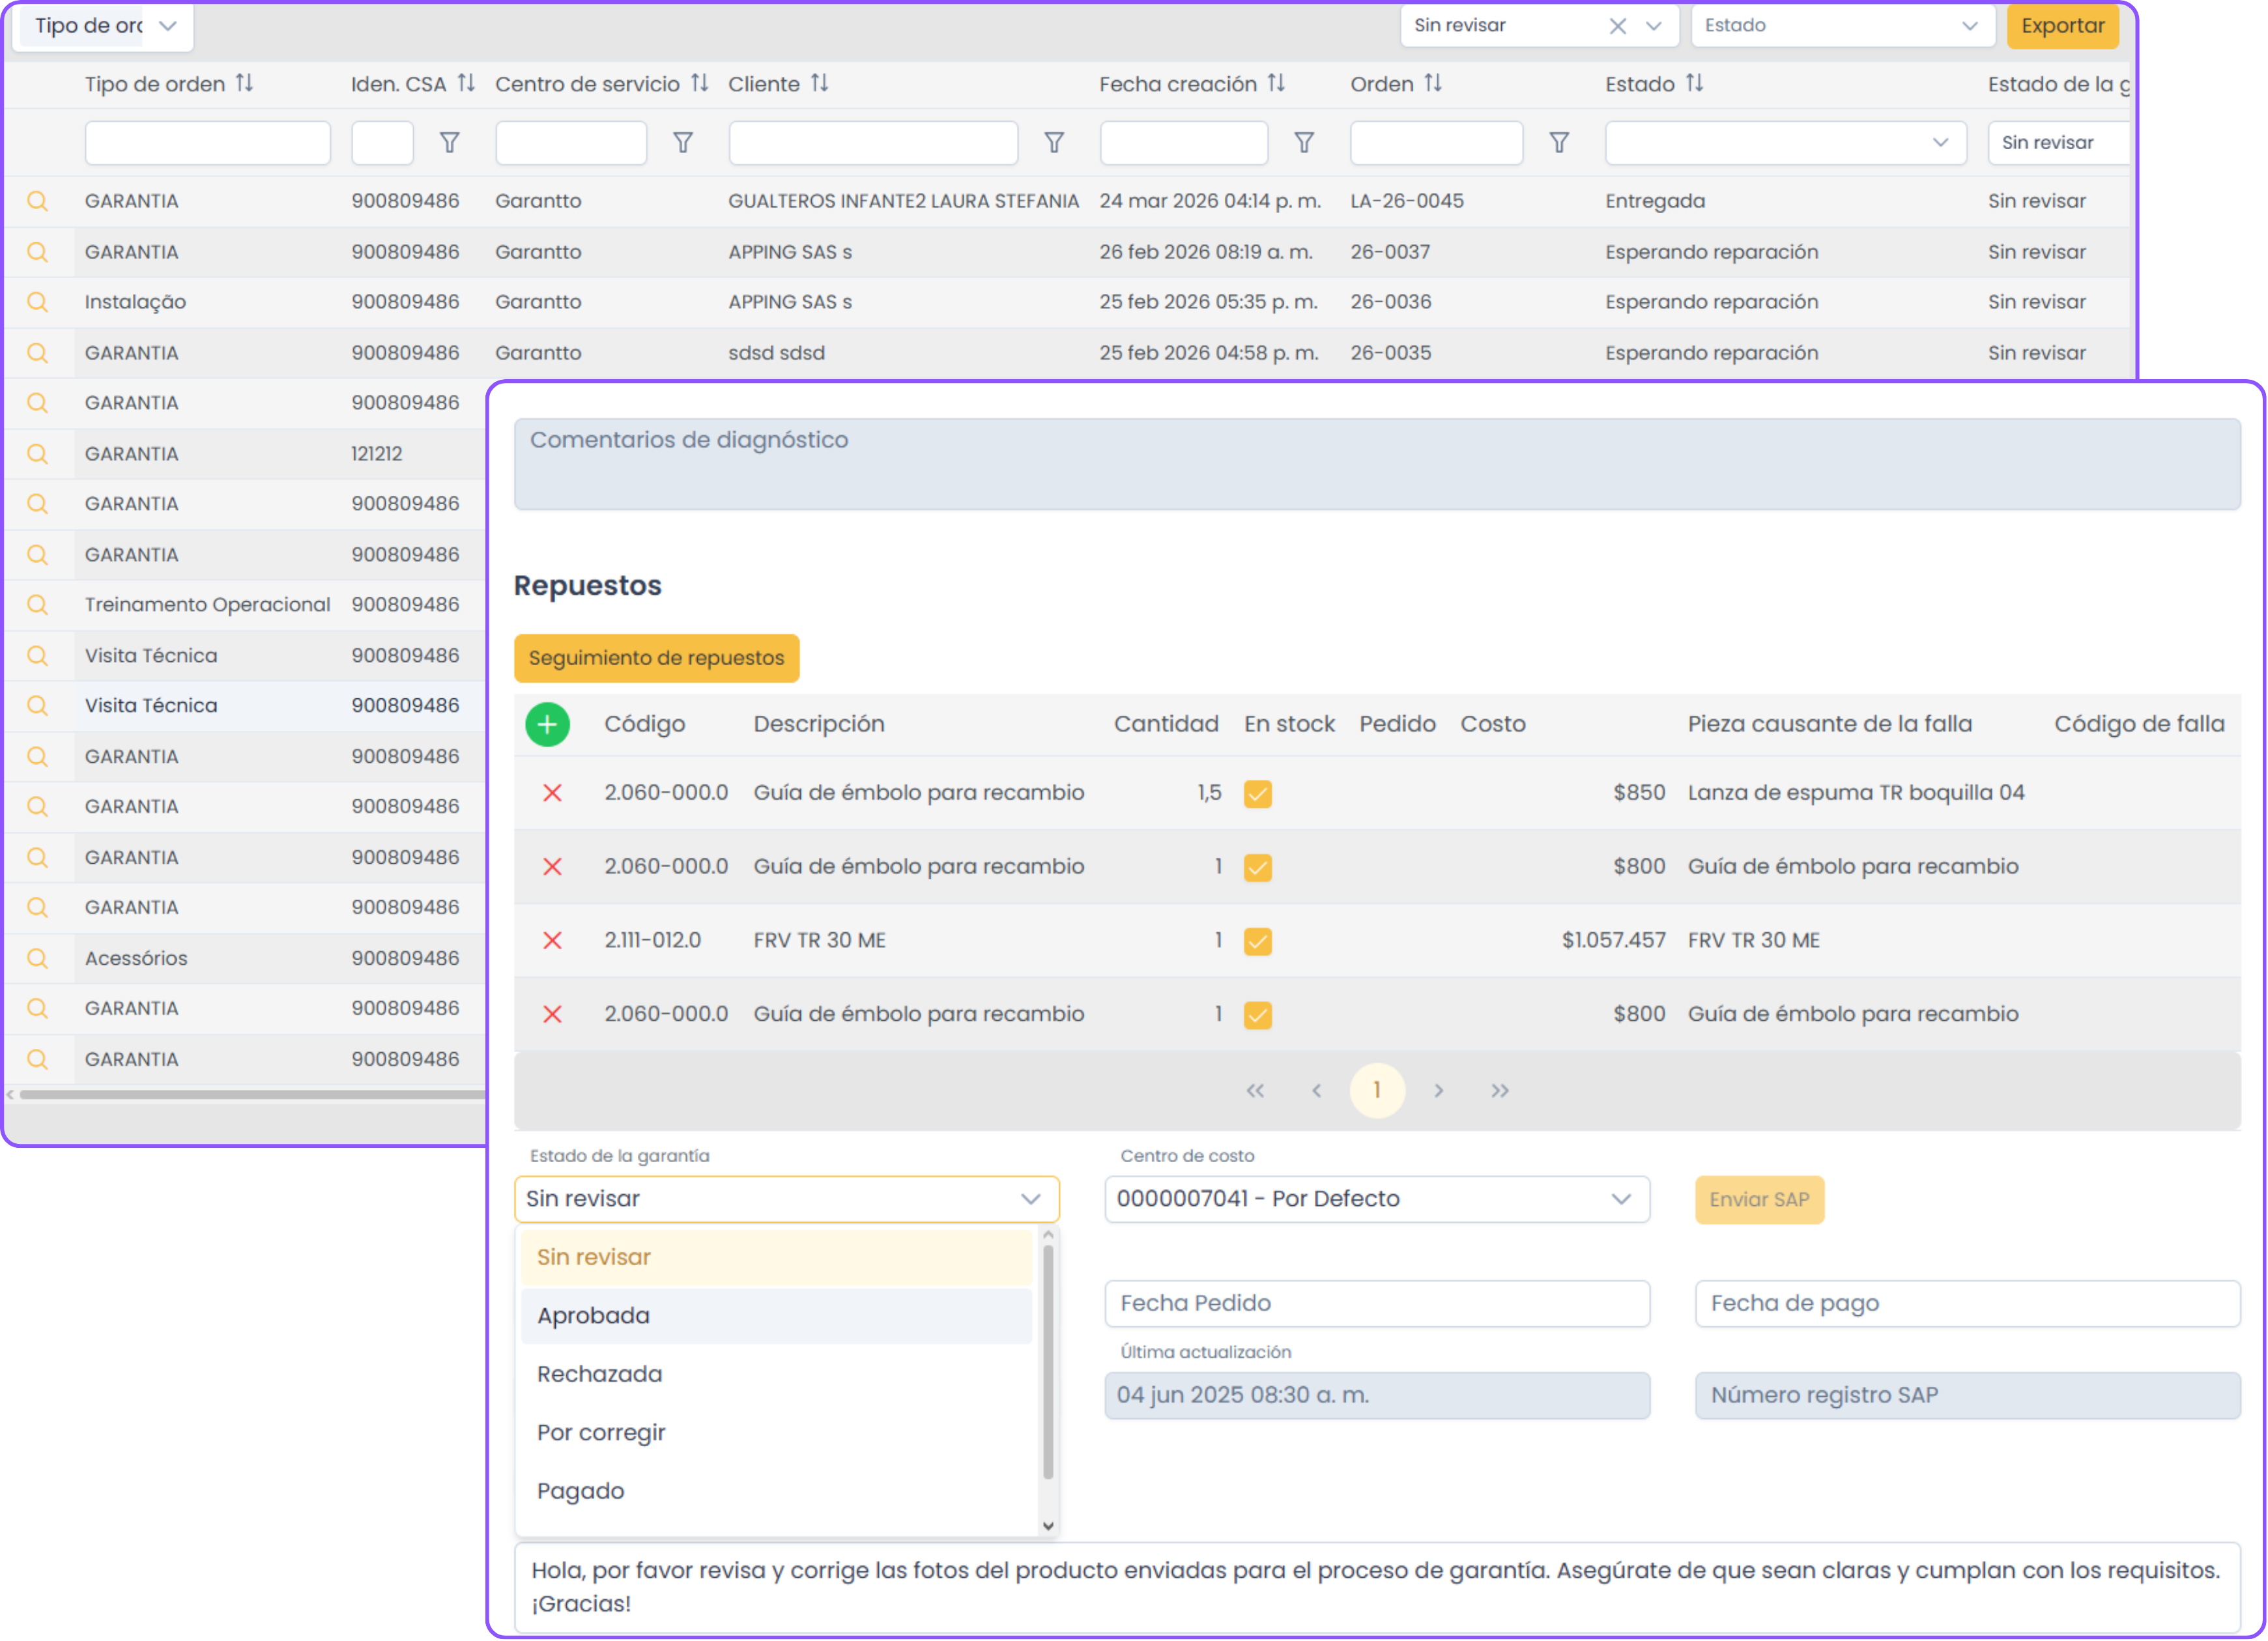Toggle En stock checkbox in last spare part row
The image size is (2268, 1641).
pos(1257,1015)
